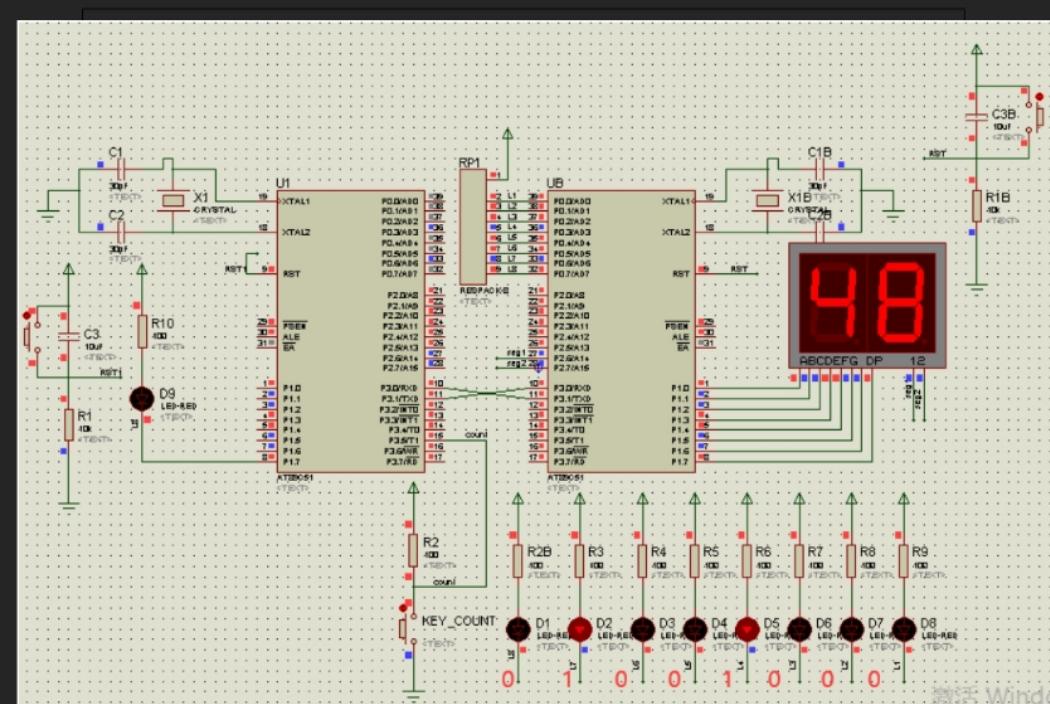Viewport: 1050px width, 704px height.
Task: Click the lit D2 red LED
Action: 578,630
